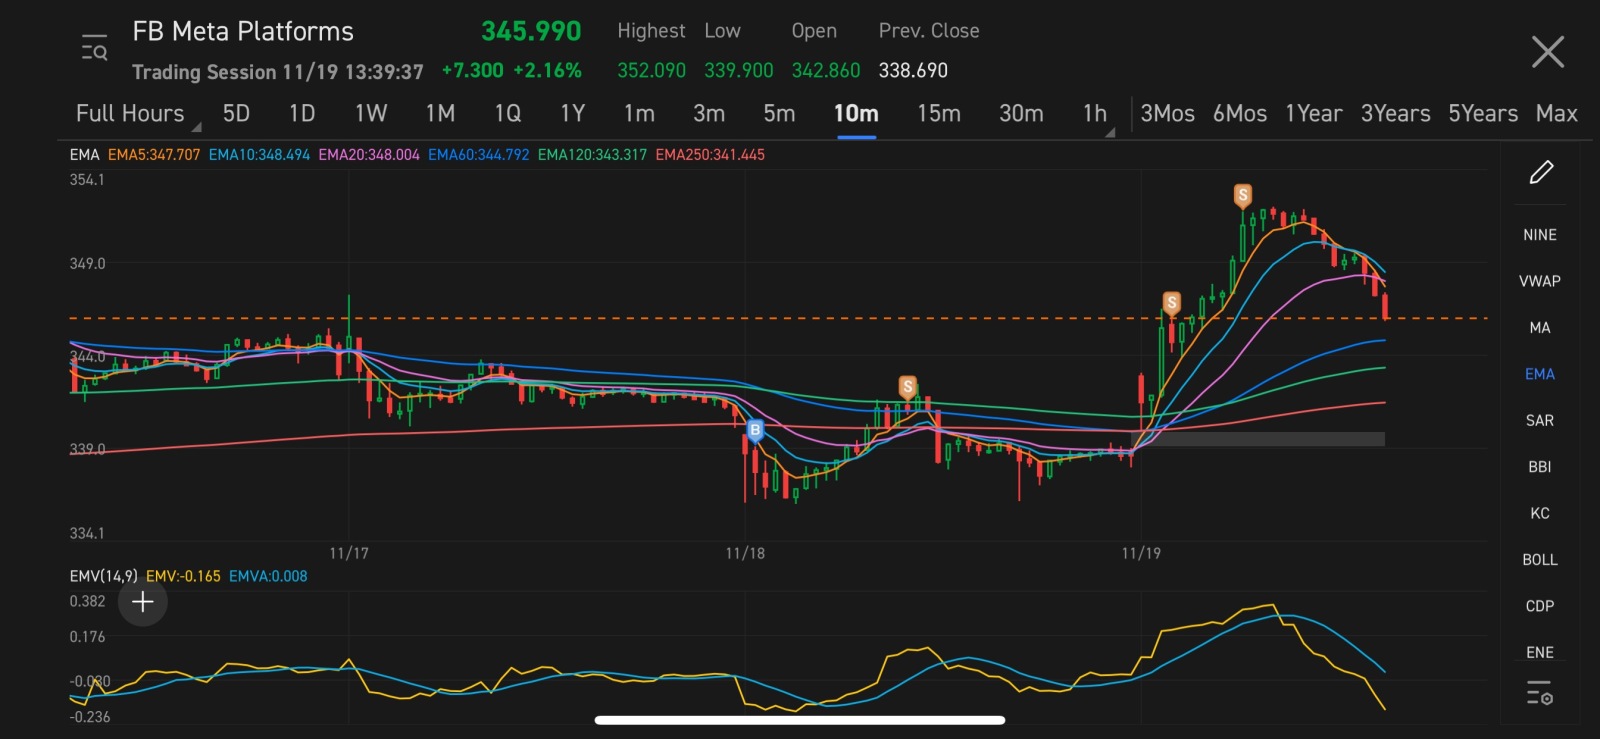Tap the 11/17 date label
Viewport: 1600px width, 739px height.
(349, 553)
